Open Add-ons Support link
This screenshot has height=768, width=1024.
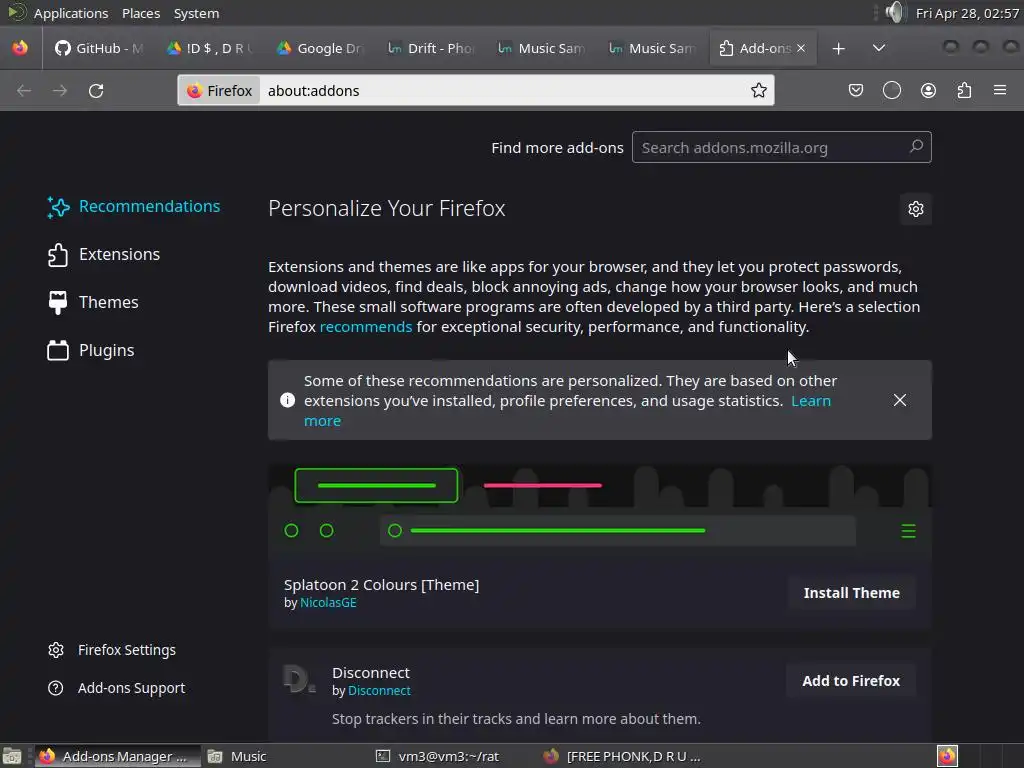116,688
